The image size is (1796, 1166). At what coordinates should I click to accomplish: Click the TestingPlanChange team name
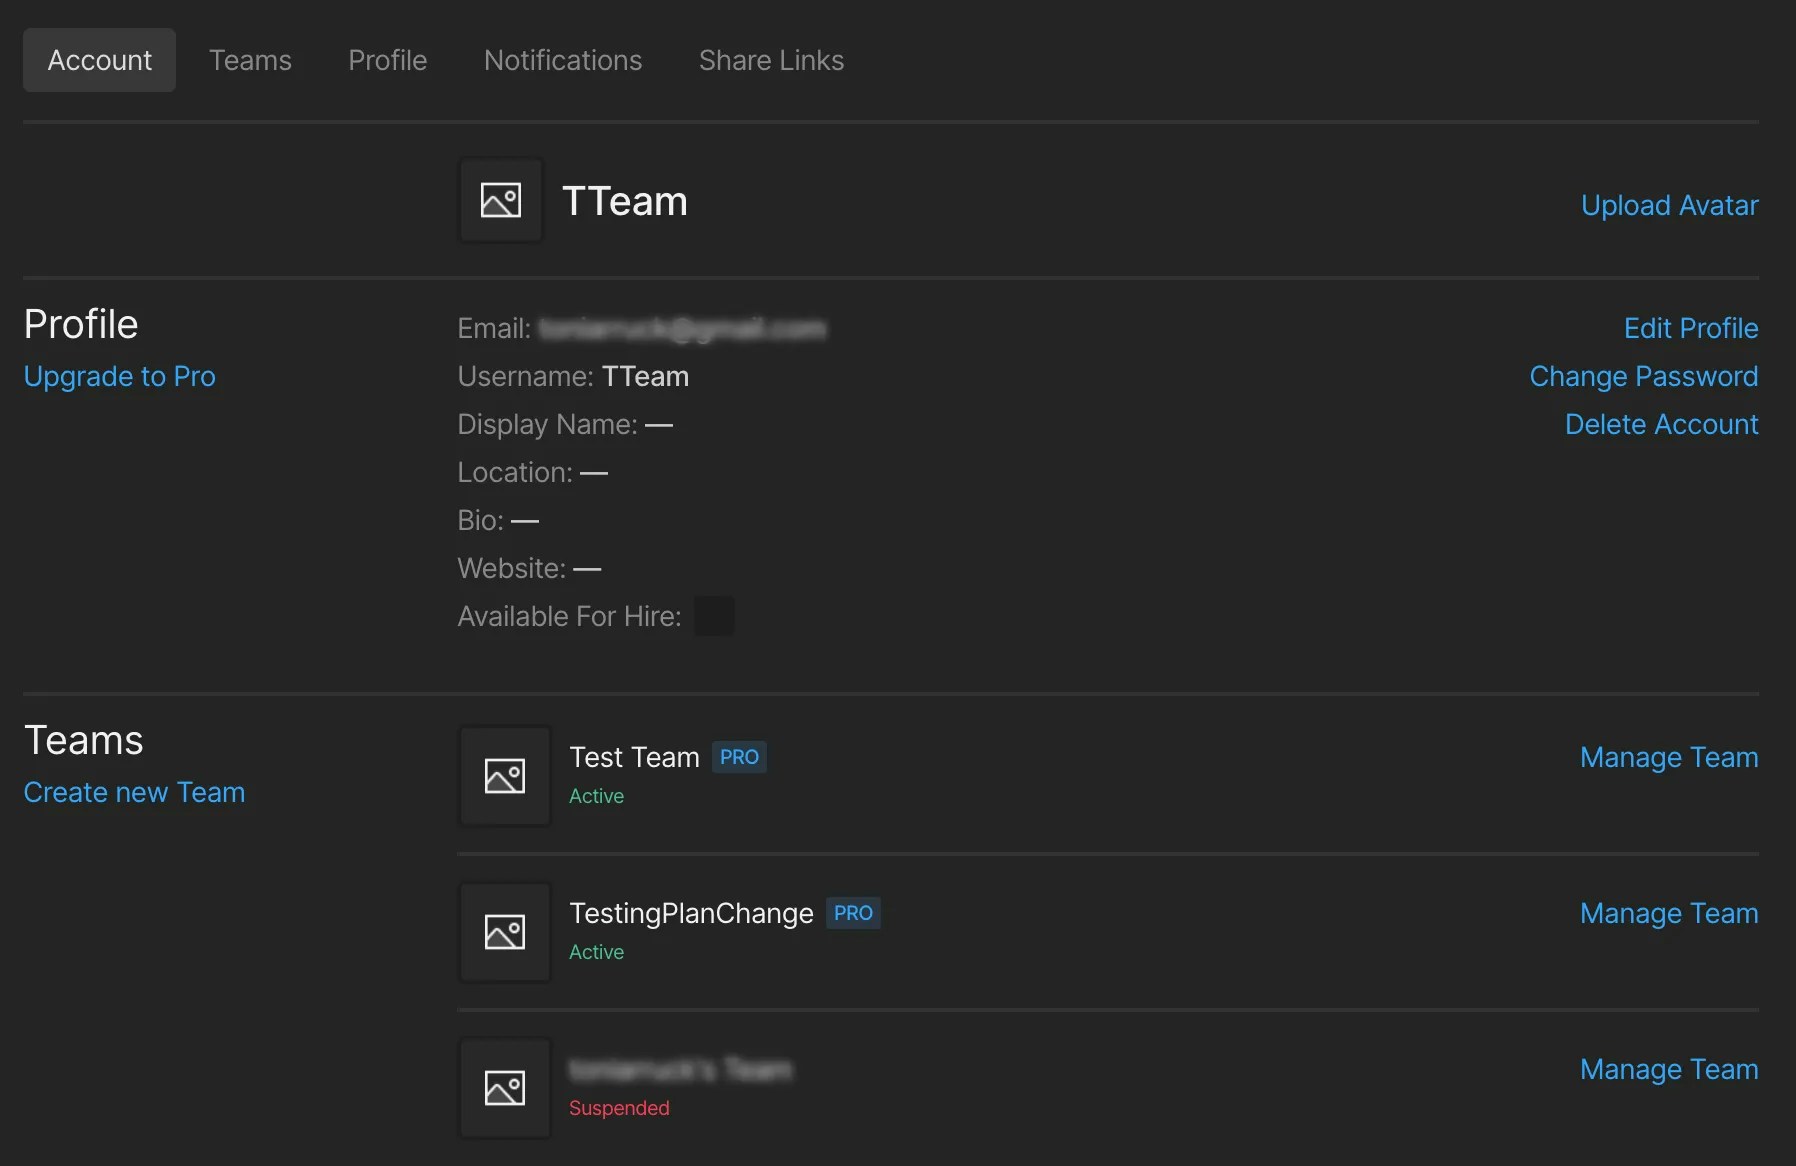tap(691, 913)
